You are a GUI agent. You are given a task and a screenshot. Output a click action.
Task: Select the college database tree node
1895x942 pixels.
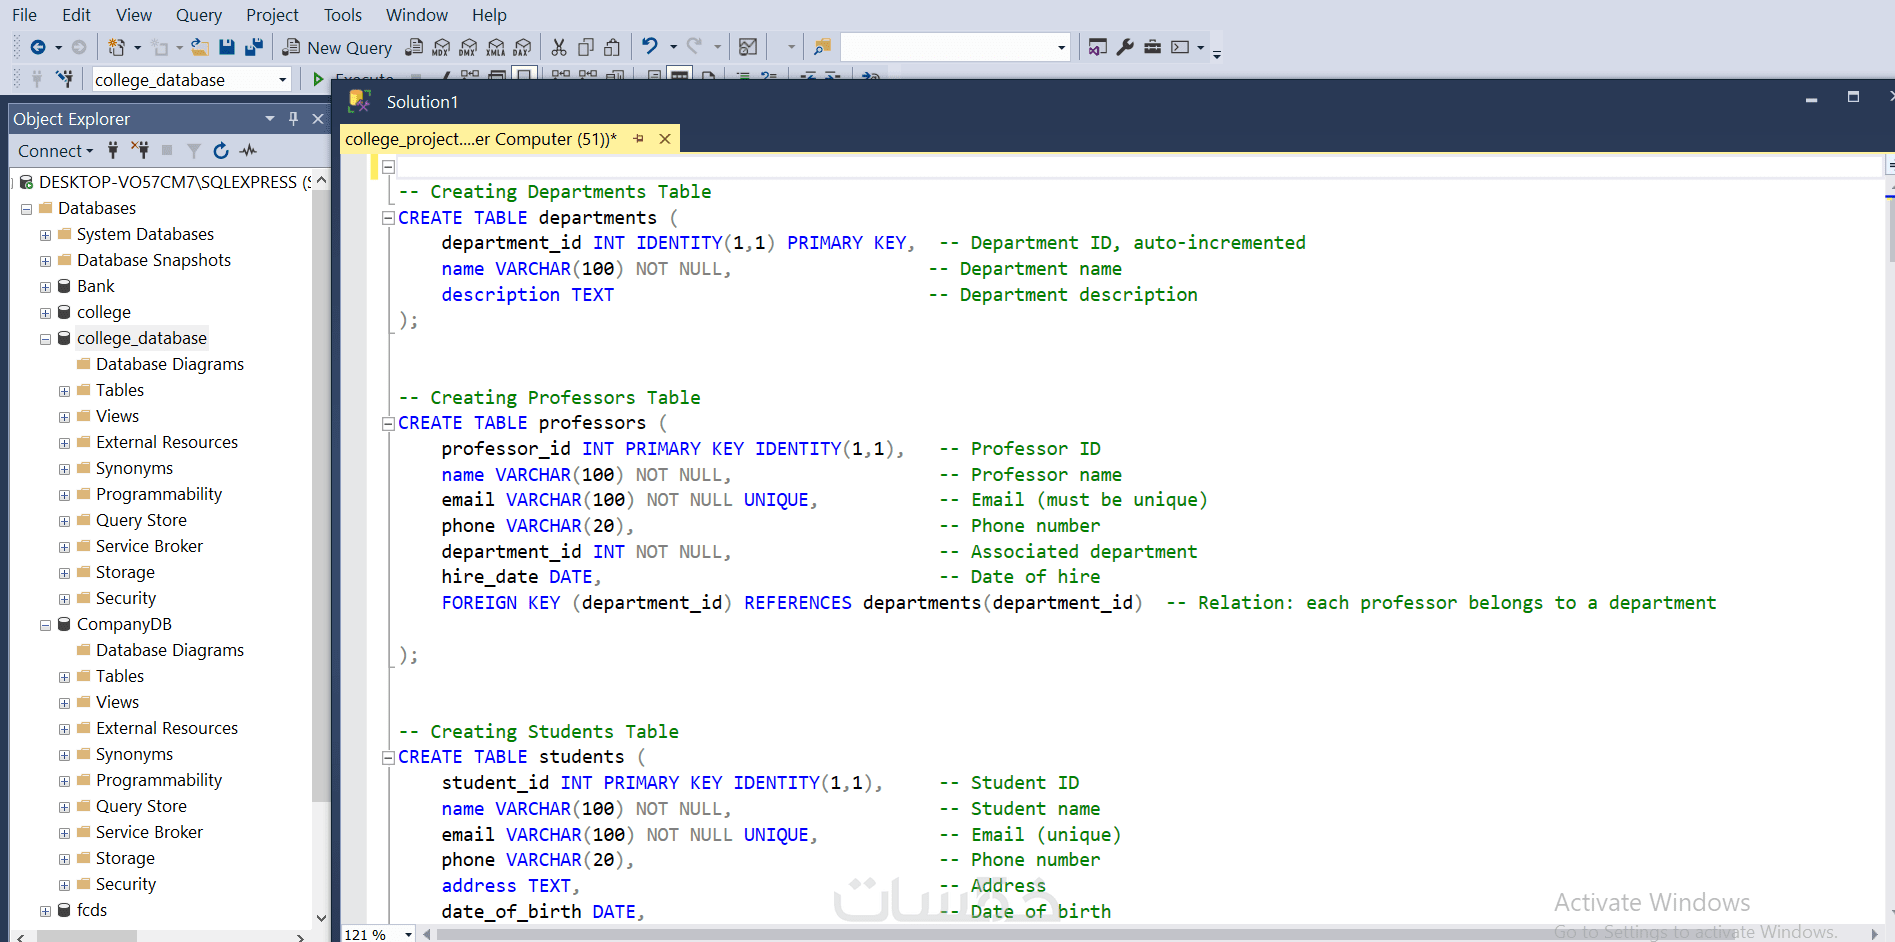pos(104,312)
